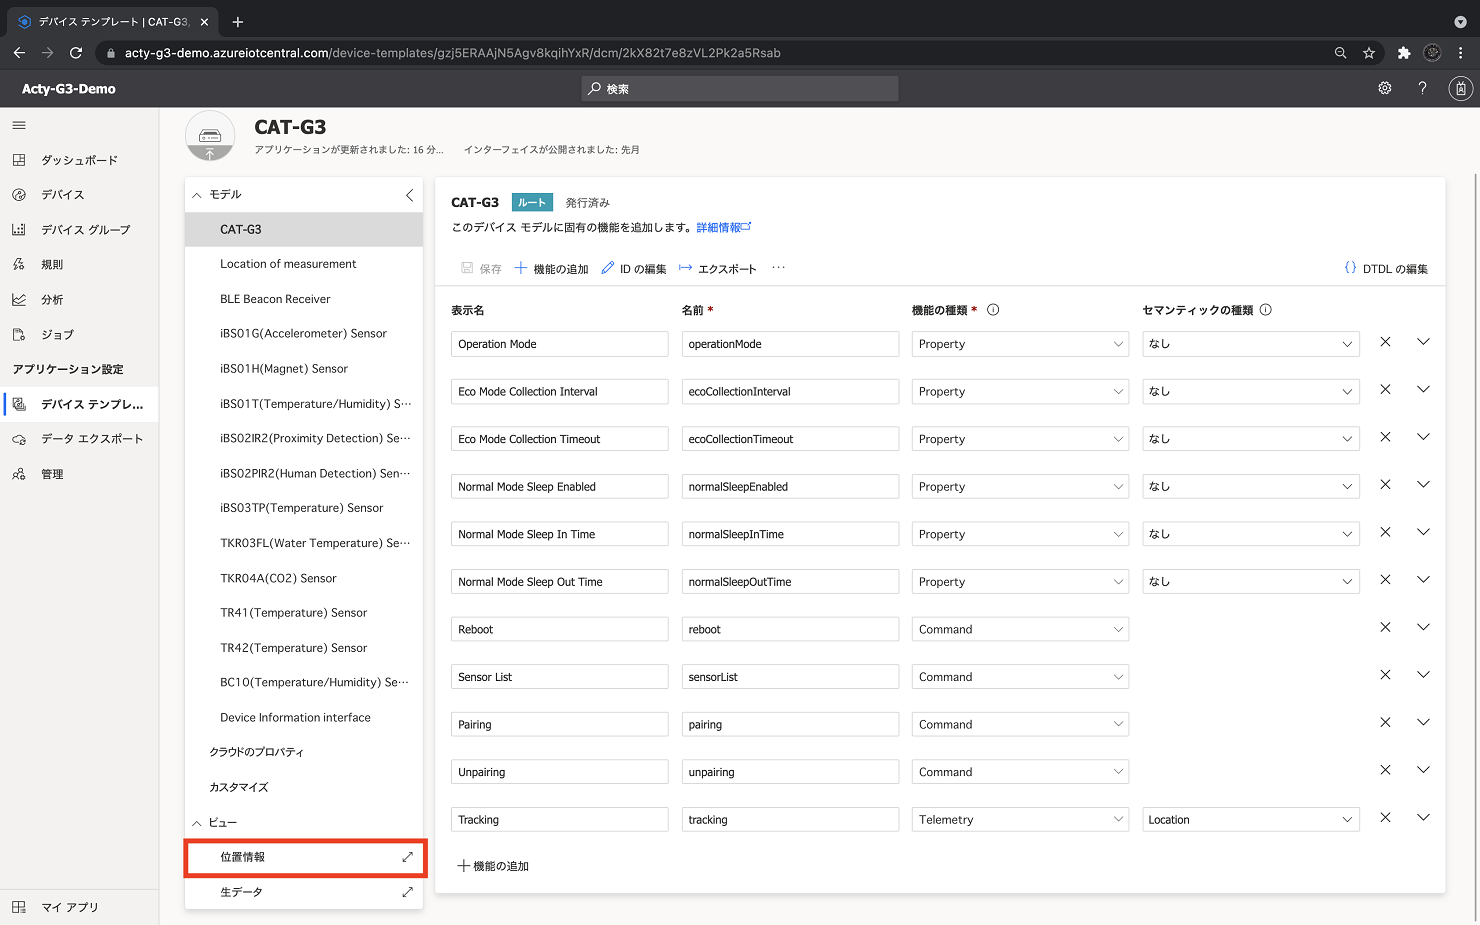The image size is (1480, 925).
Task: Click 機能の追加 below the capability list
Action: pyautogui.click(x=493, y=866)
